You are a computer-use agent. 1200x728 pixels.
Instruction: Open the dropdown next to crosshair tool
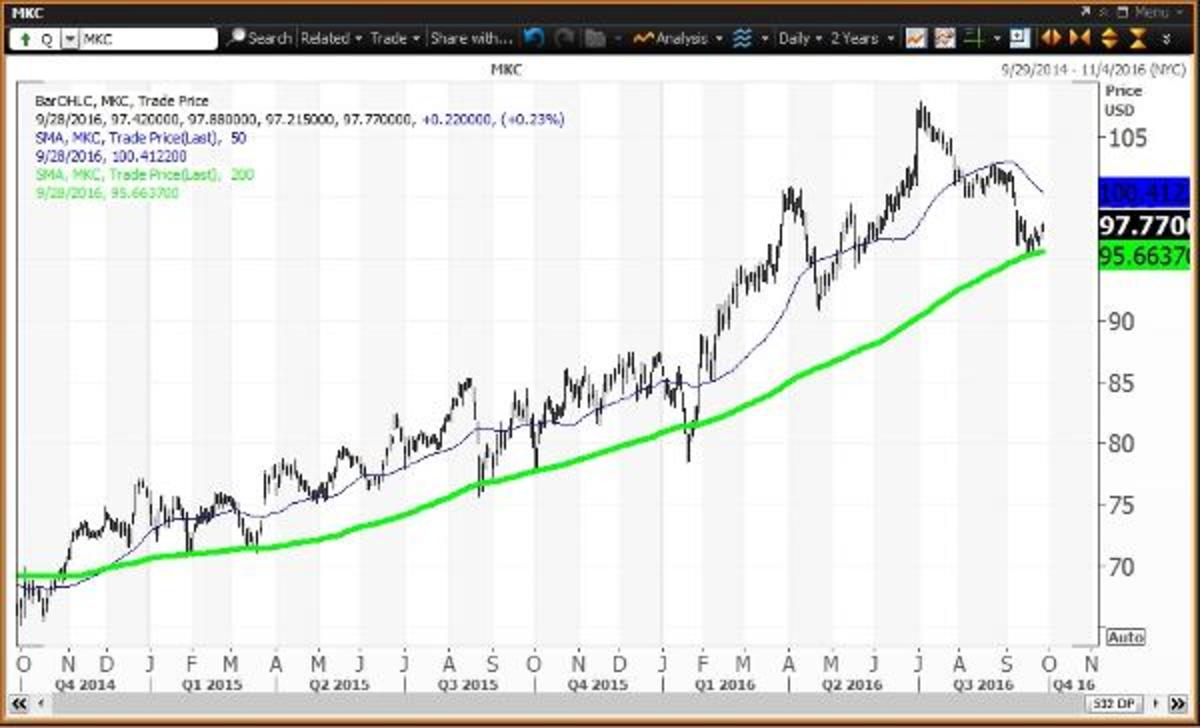(x=996, y=39)
